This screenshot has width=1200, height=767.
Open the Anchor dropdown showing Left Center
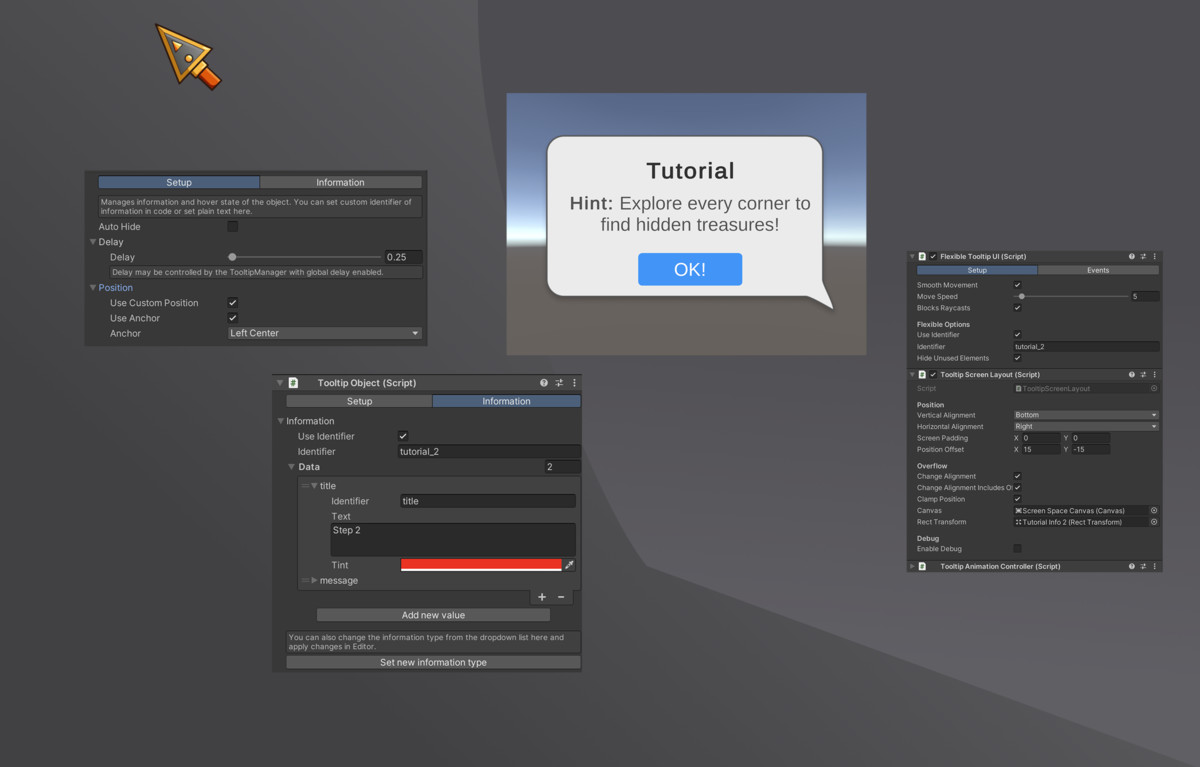(x=324, y=334)
